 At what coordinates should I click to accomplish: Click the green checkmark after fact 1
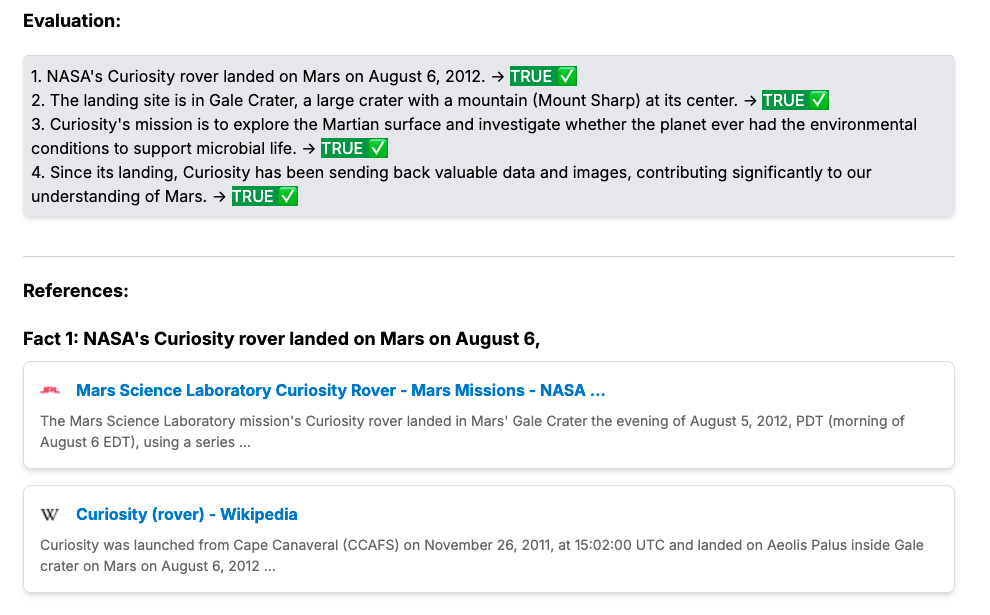567,76
